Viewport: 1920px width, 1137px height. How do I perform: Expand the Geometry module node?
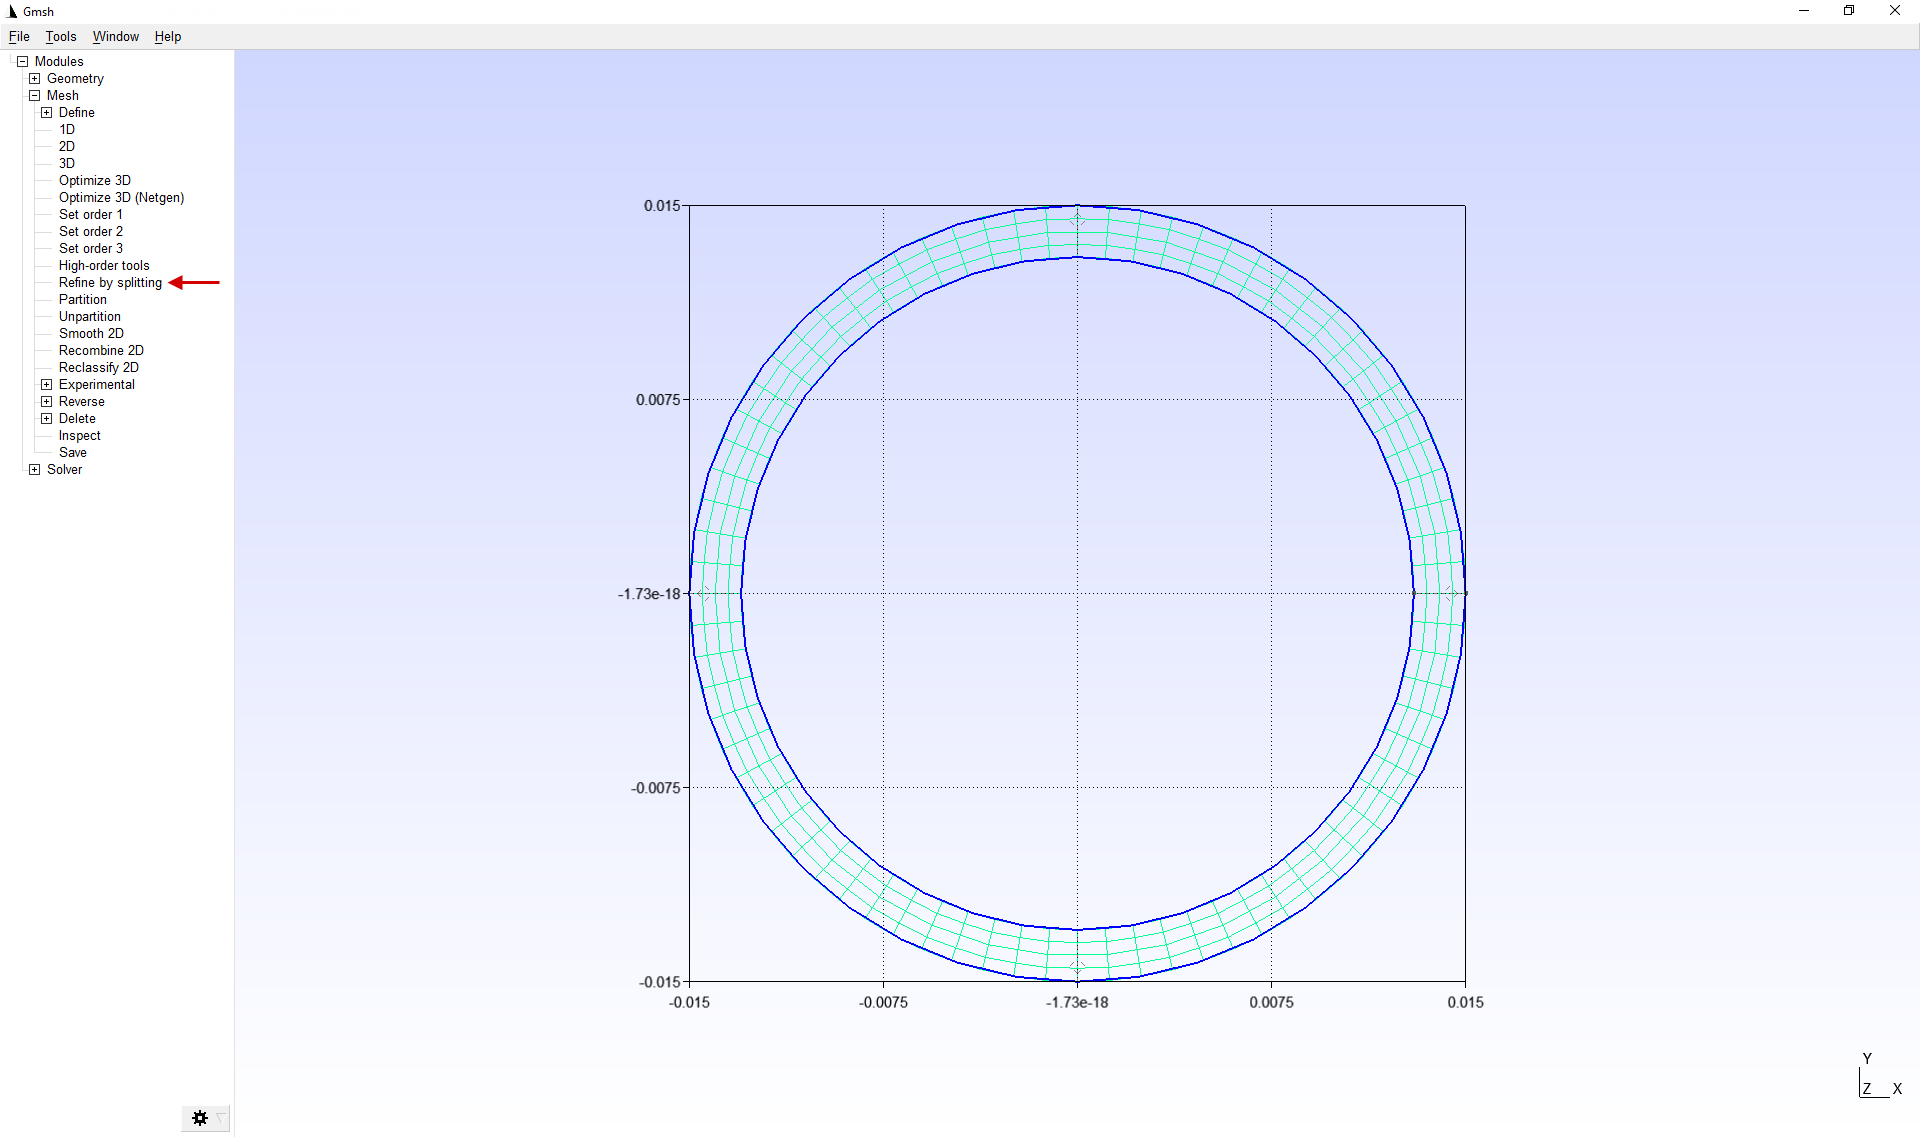35,78
